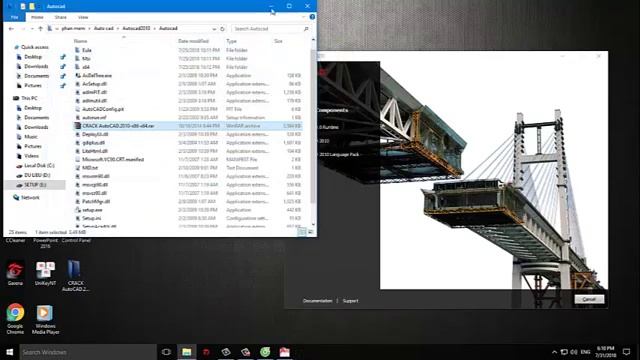Select the AutoCADConfig.pit file
The image size is (640, 360).
click(103, 109)
